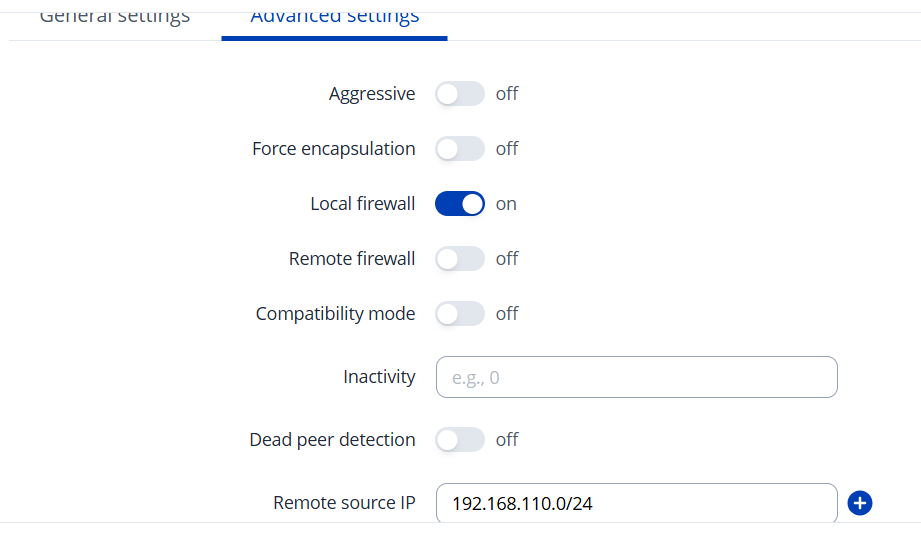The image size is (921, 550).
Task: Focus the Inactivity input field
Action: (x=636, y=377)
